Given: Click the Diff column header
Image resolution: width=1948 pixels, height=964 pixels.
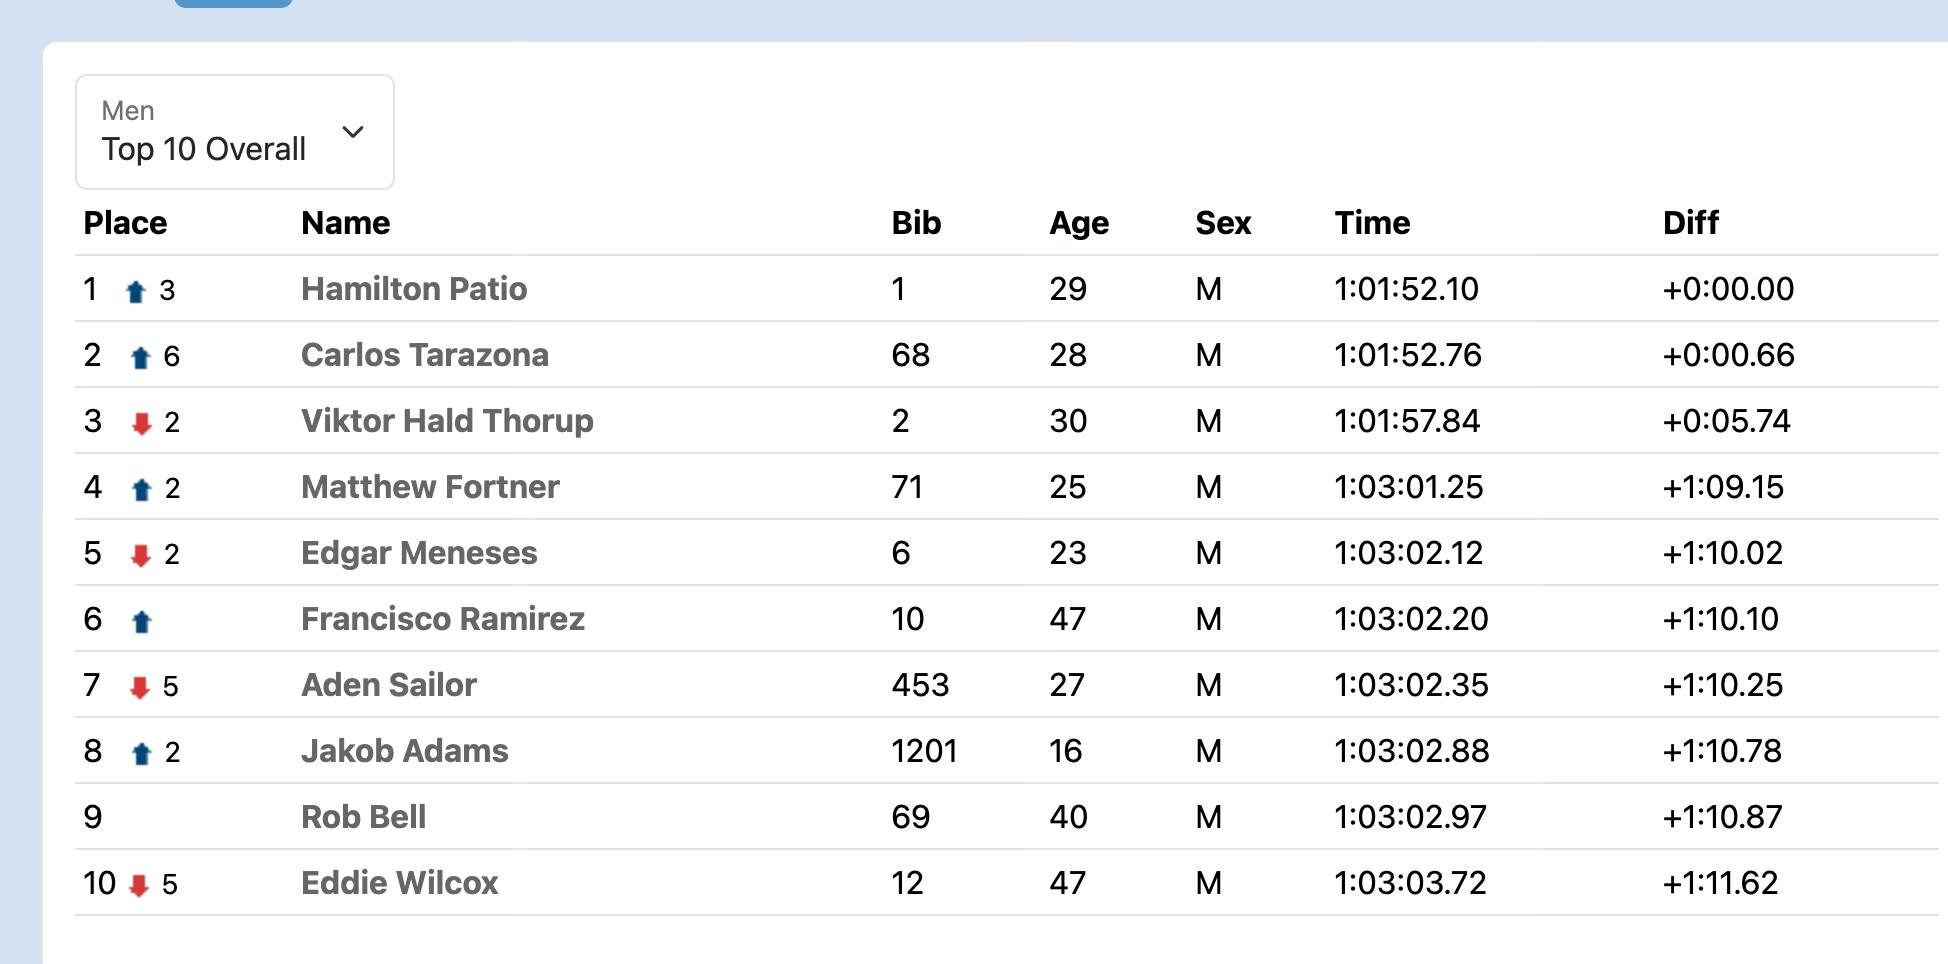Looking at the screenshot, I should [x=1690, y=223].
